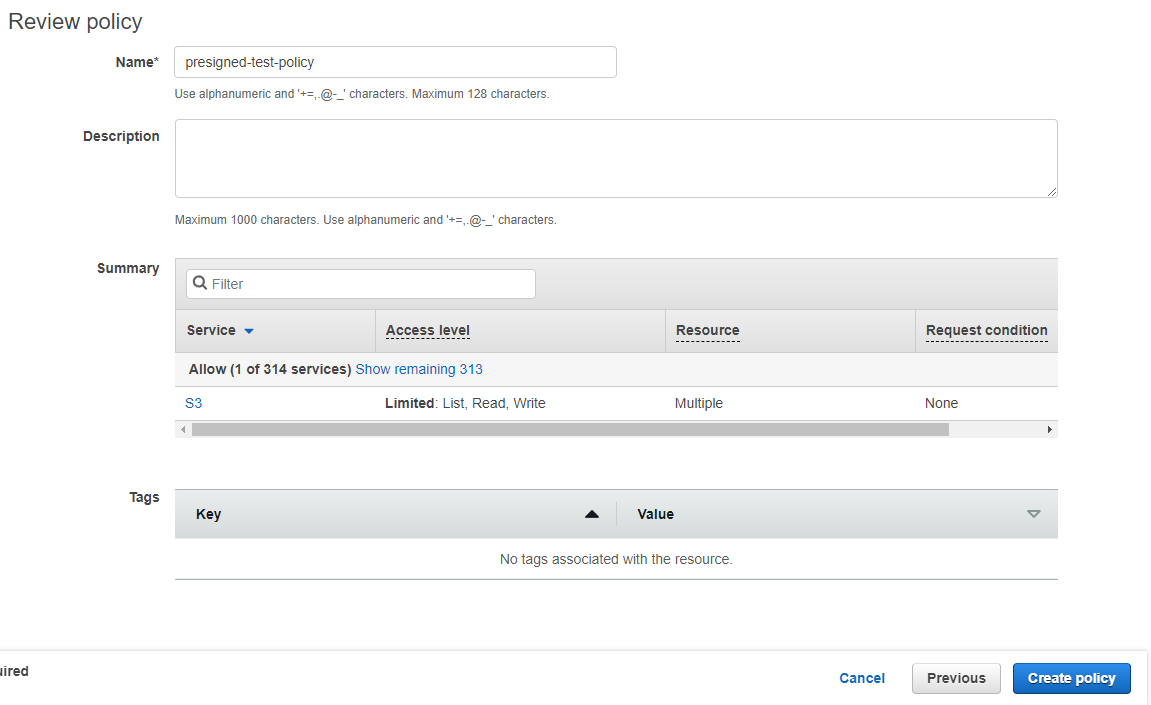Open the S3 service link
Image resolution: width=1151 pixels, height=705 pixels.
pos(193,403)
